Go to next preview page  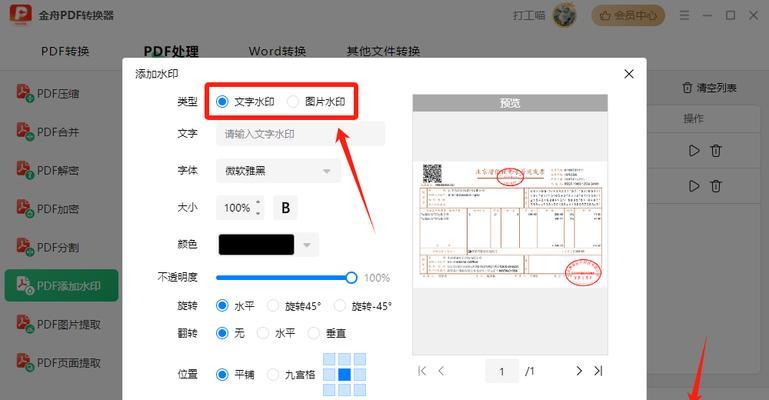point(579,371)
